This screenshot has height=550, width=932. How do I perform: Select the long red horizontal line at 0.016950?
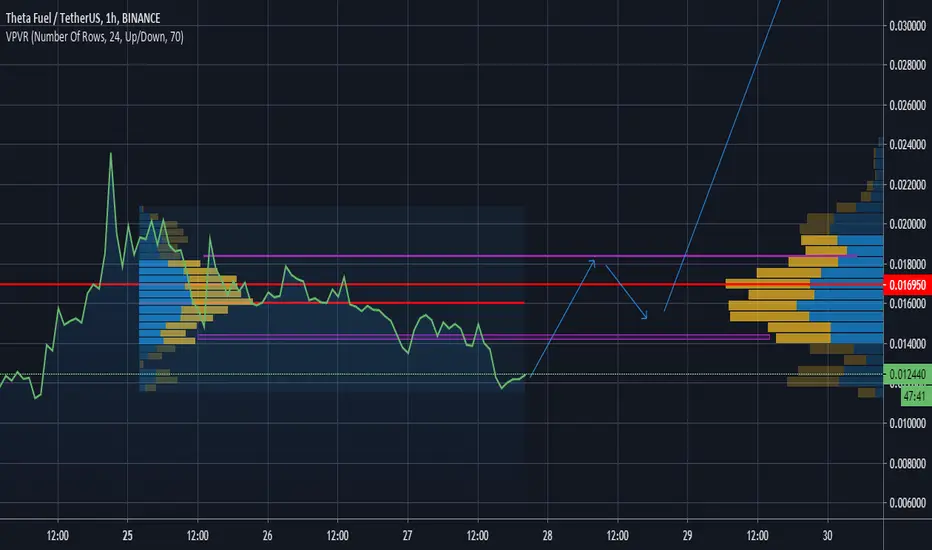click(442, 285)
